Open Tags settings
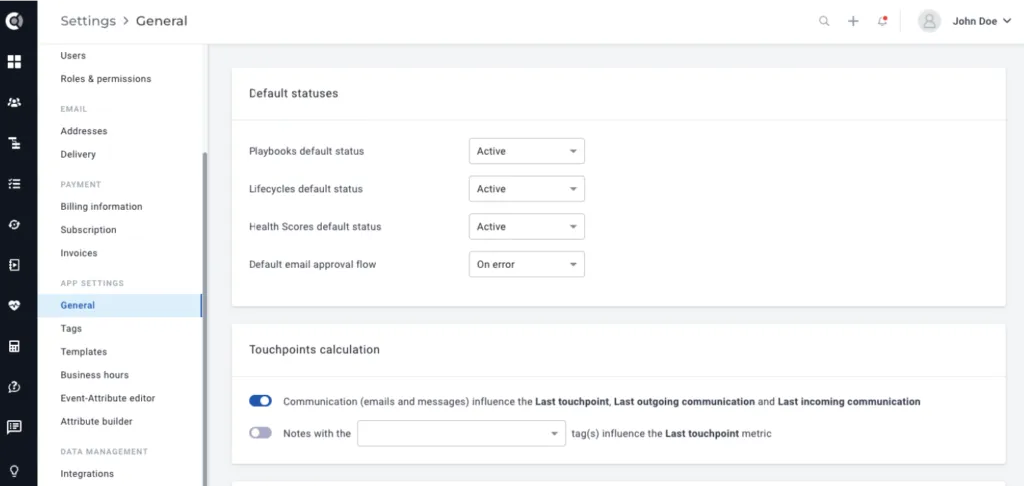The image size is (1024, 486). click(x=71, y=329)
